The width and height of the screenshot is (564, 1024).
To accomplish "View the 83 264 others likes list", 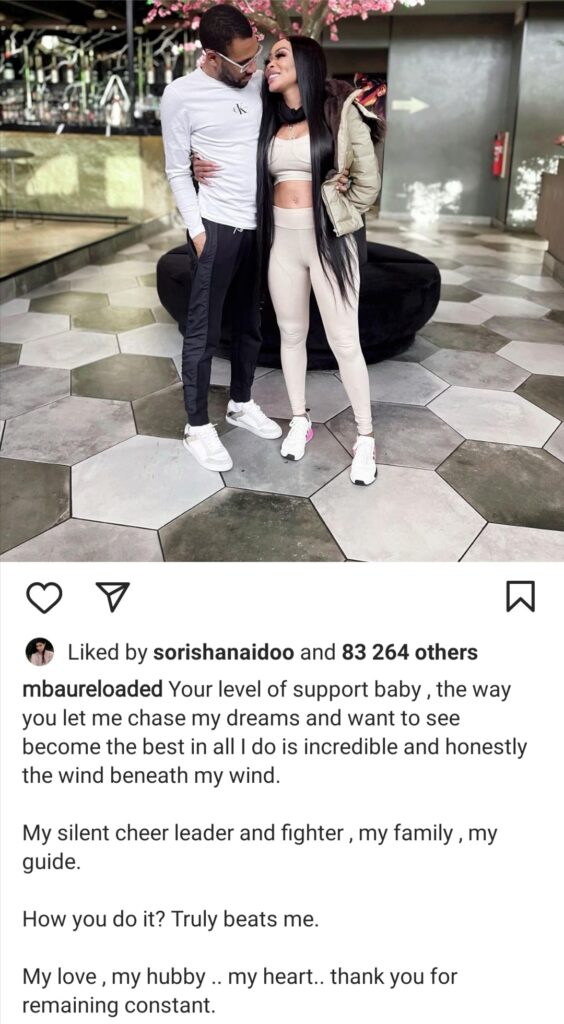I will pyautogui.click(x=409, y=652).
